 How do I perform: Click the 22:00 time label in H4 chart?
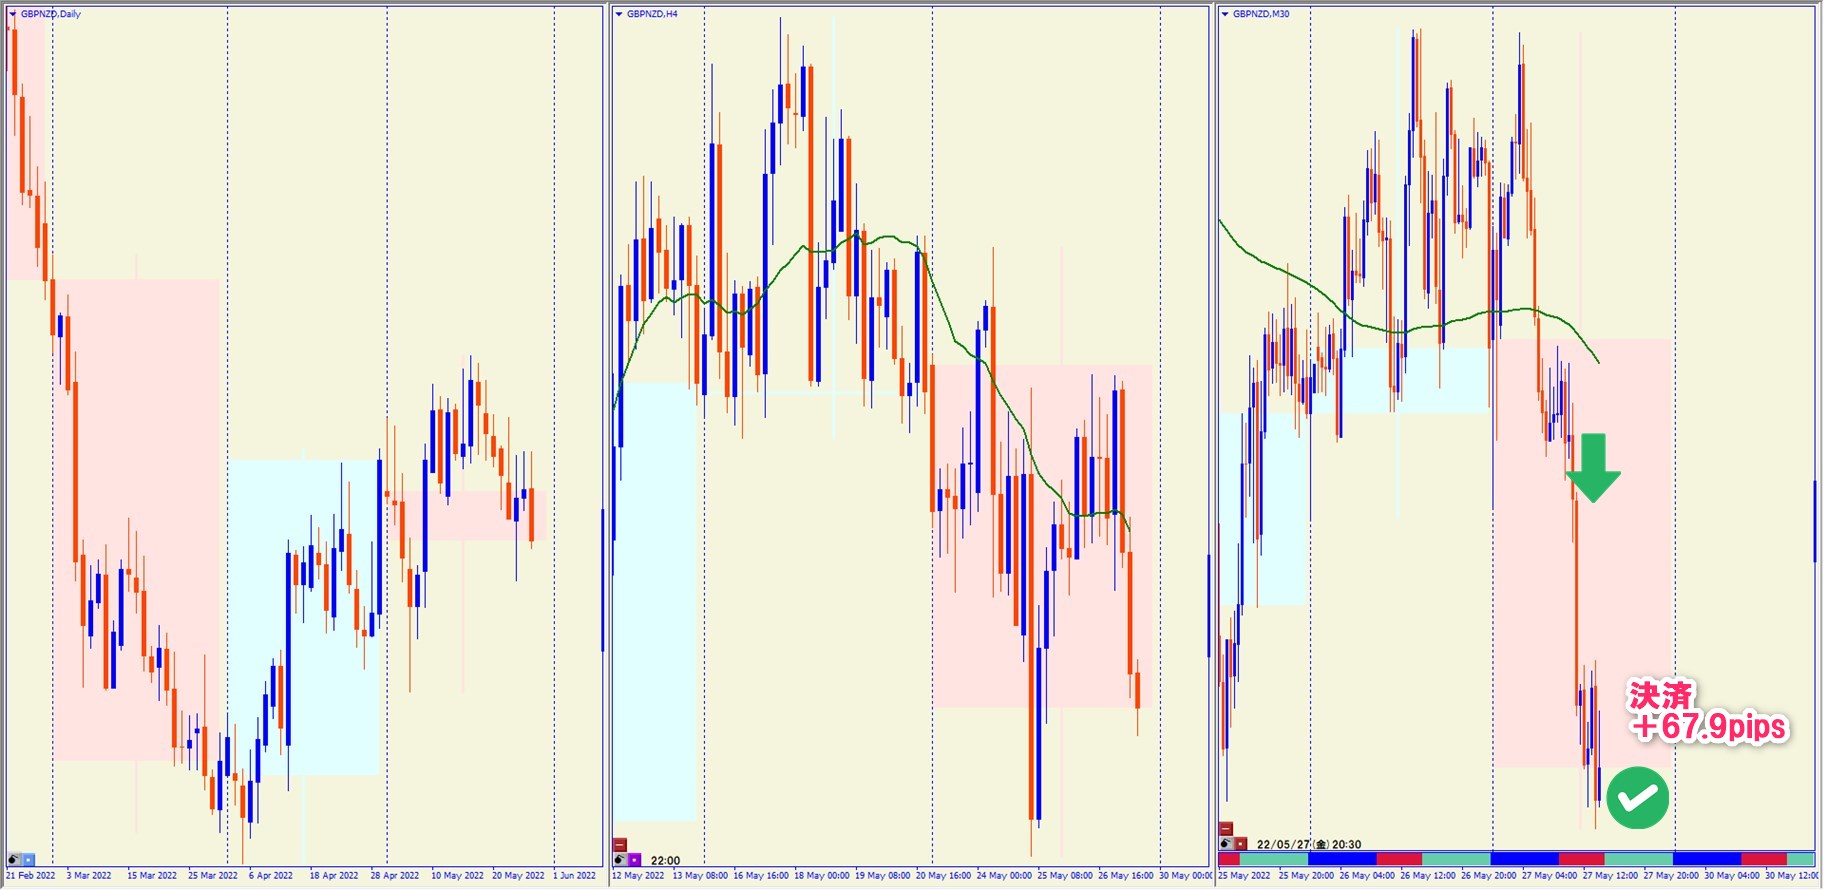(665, 860)
